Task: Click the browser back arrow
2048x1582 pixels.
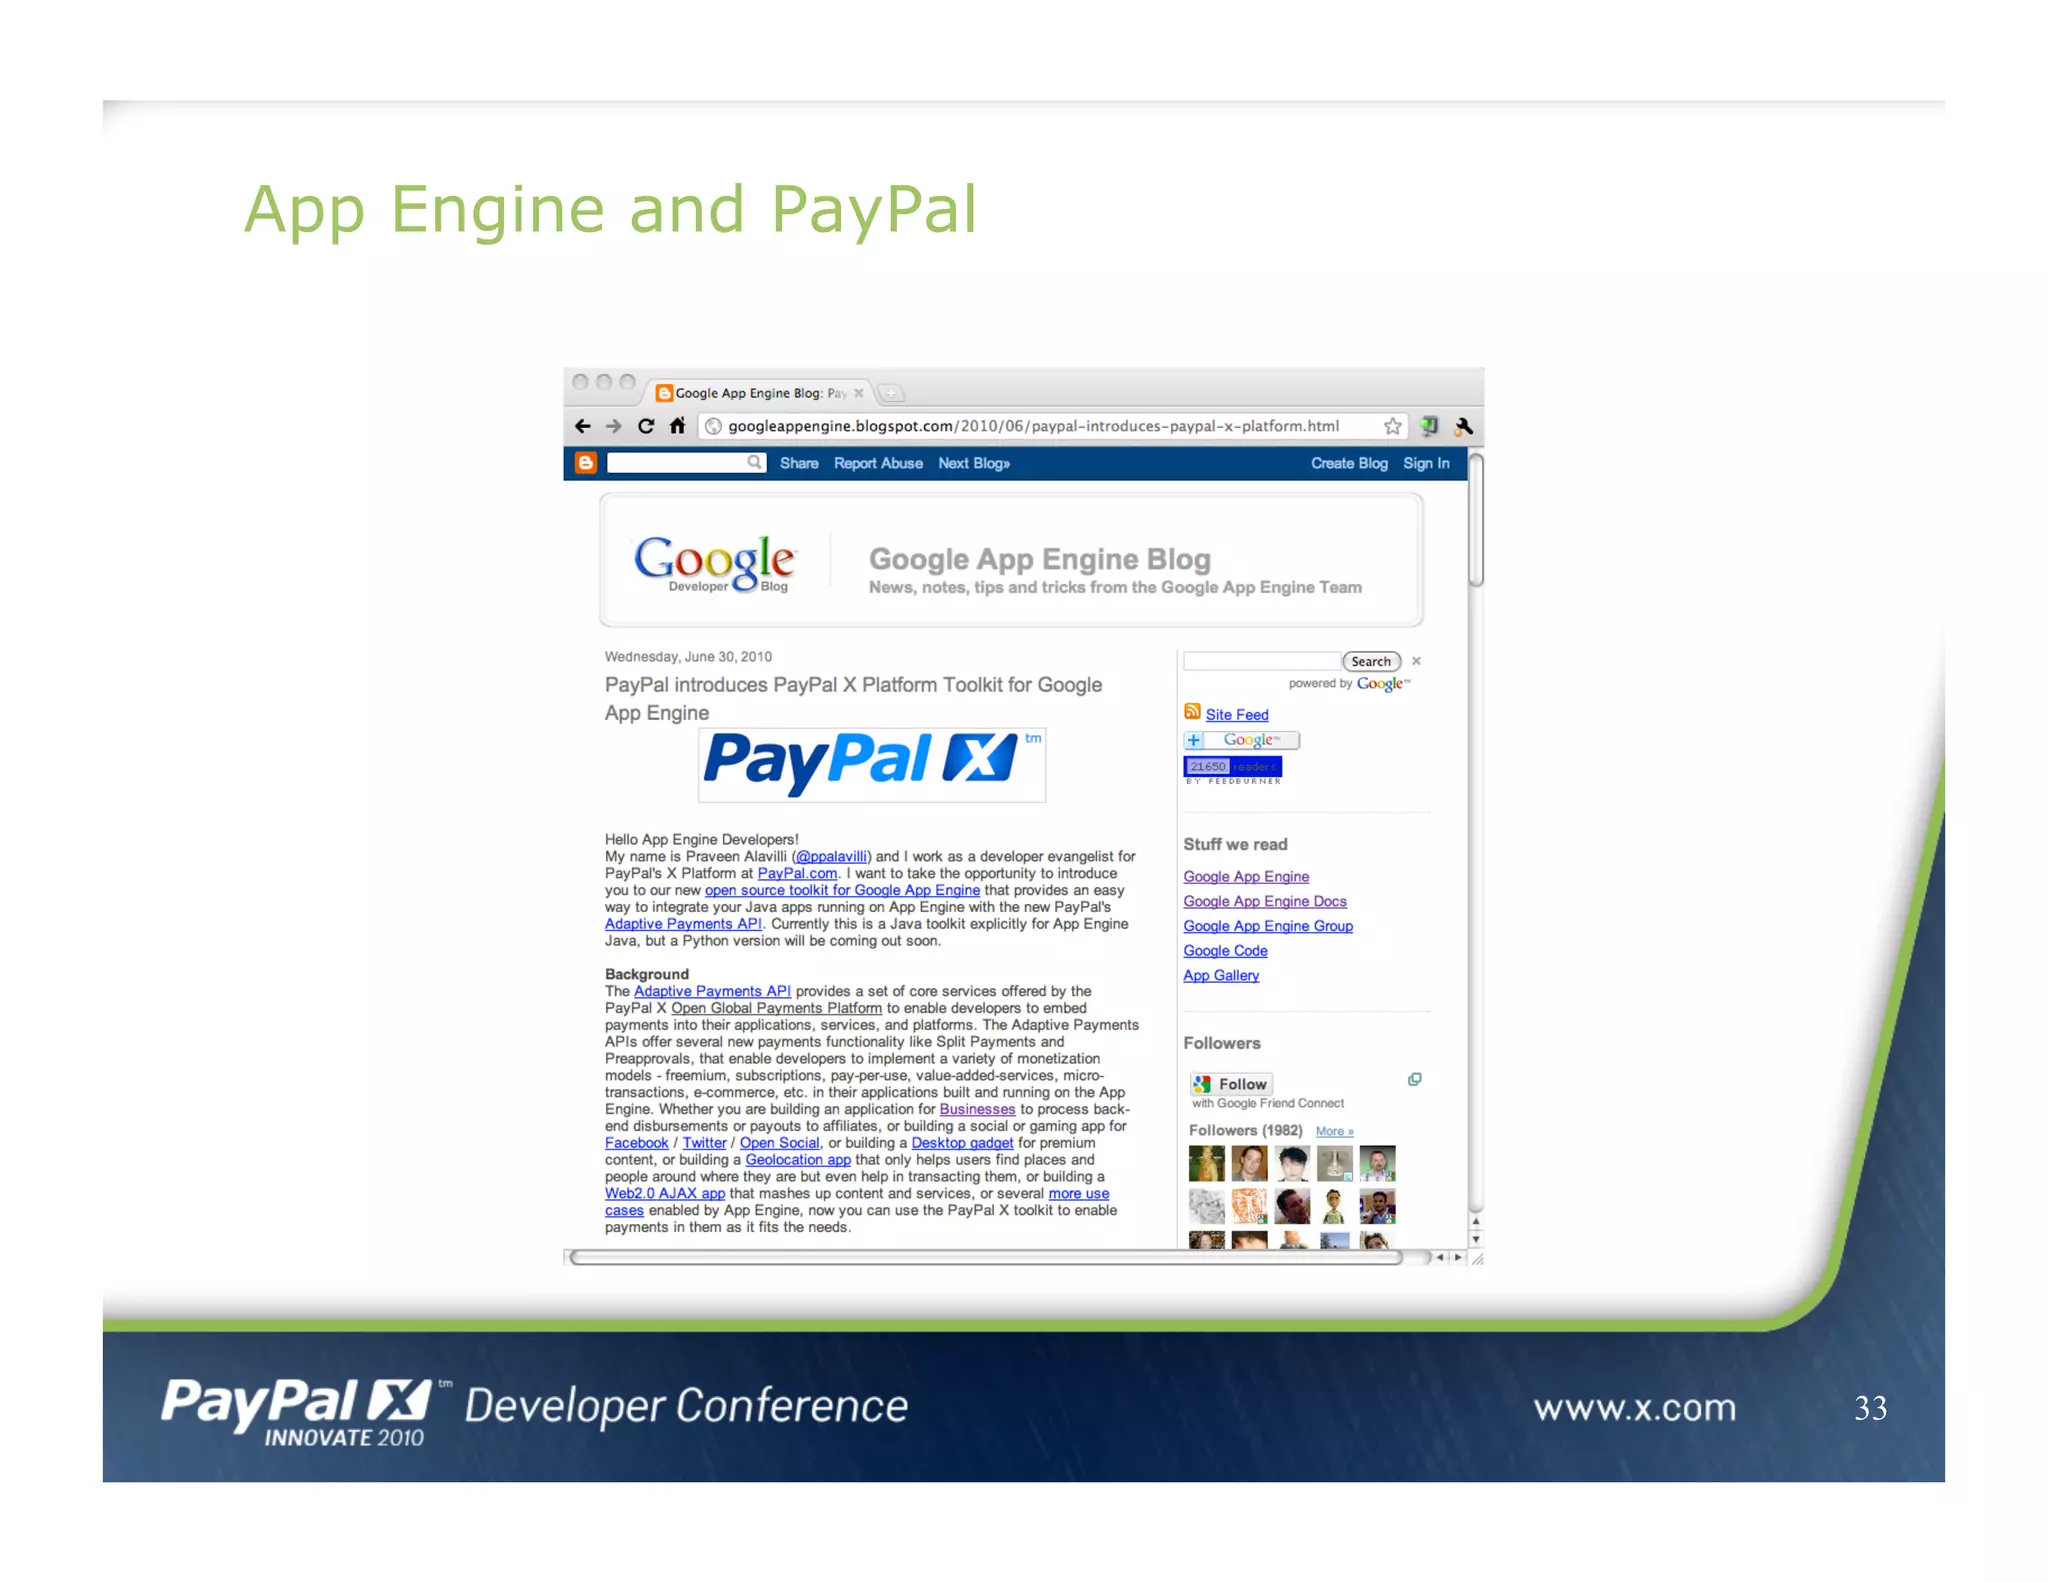Action: click(583, 426)
